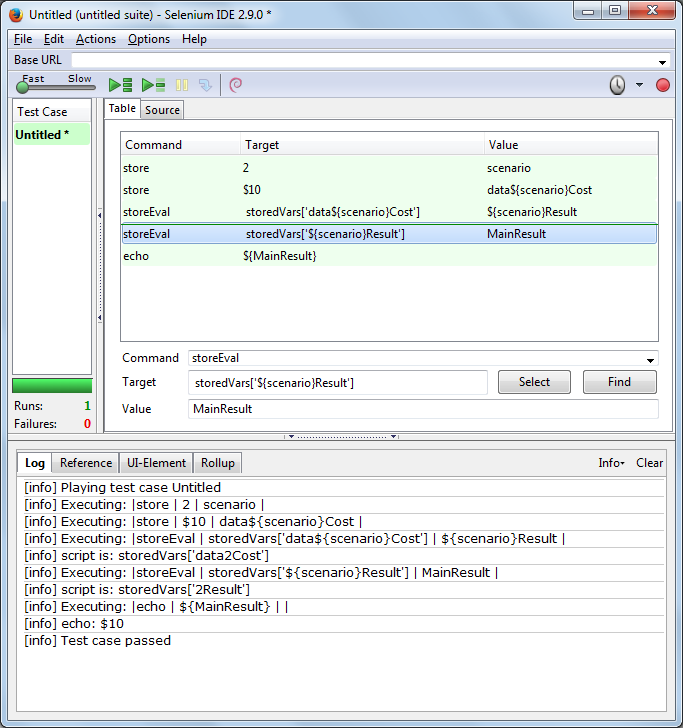Click the Runs count value

[87, 406]
